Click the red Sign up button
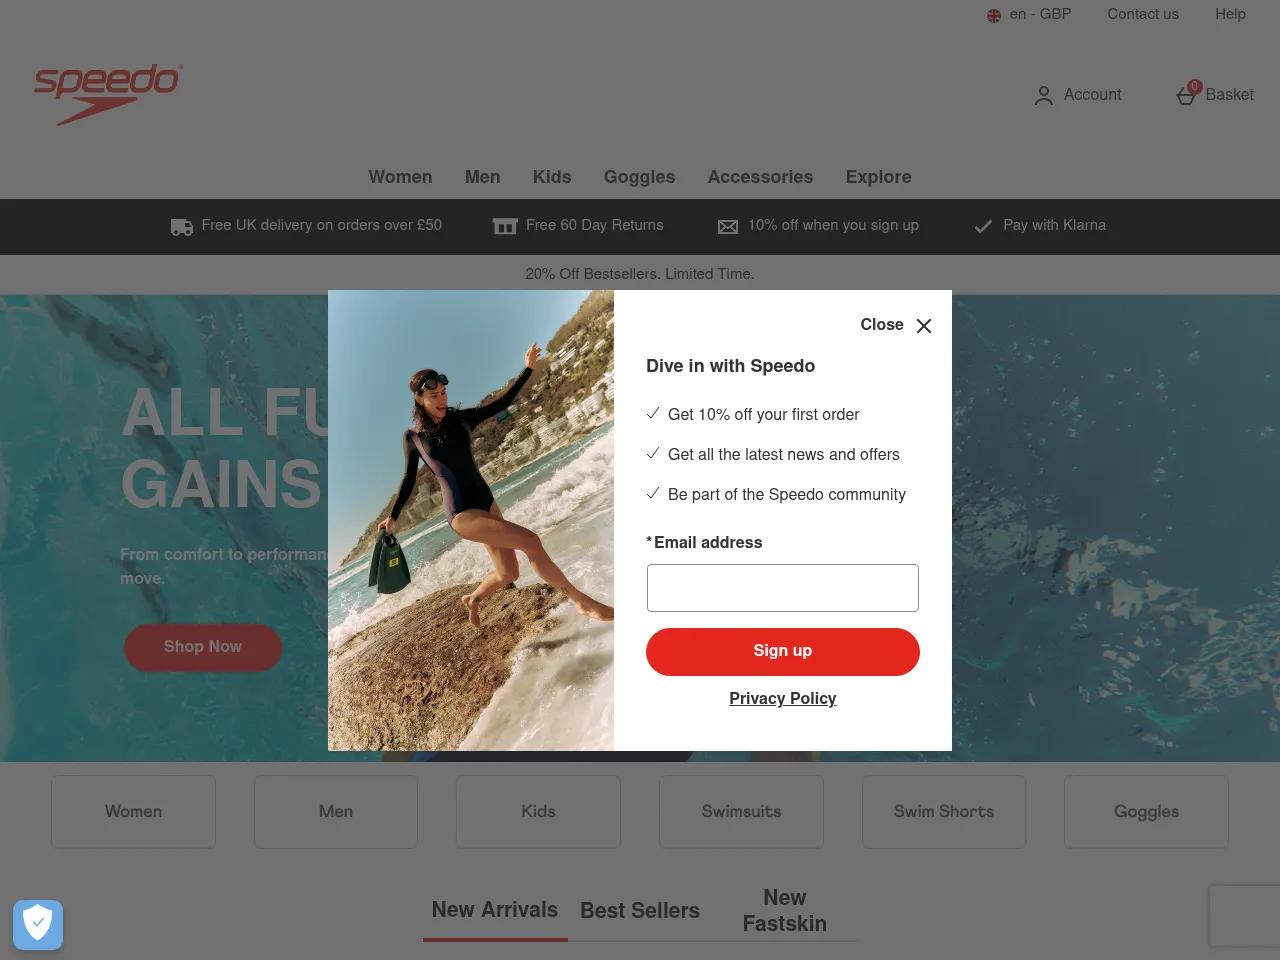 783,651
